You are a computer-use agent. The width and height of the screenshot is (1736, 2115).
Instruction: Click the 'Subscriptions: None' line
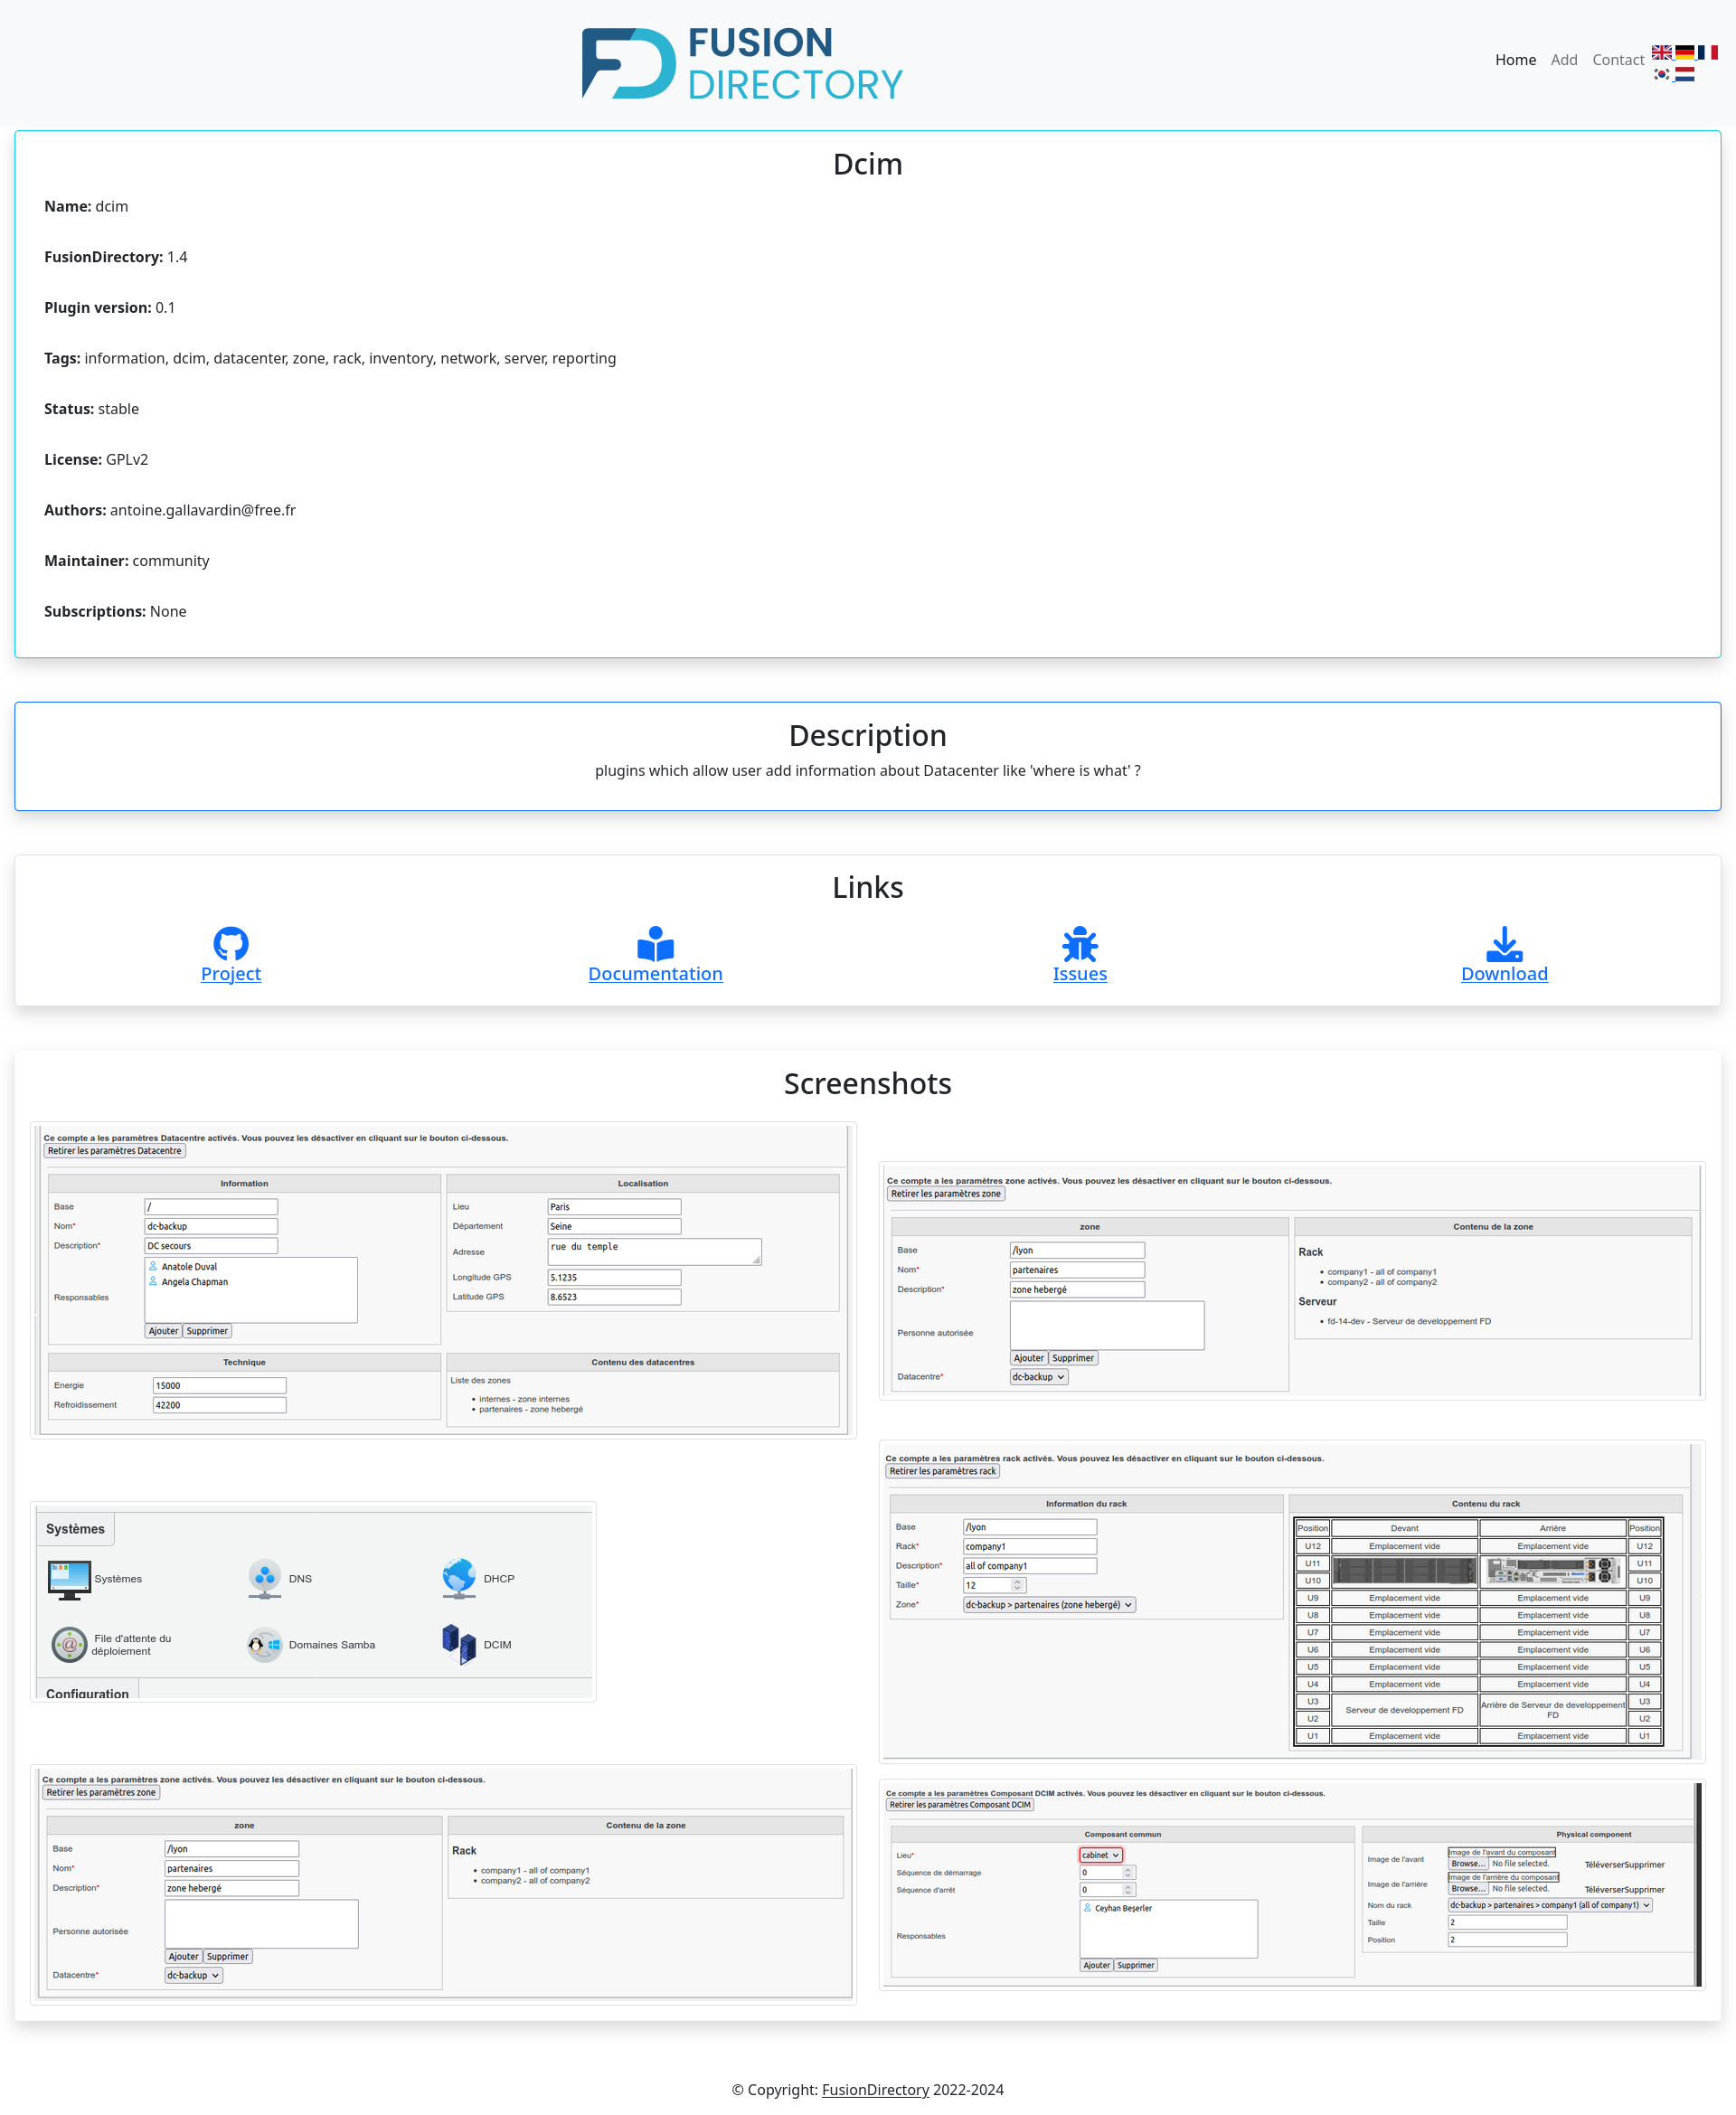click(x=115, y=611)
